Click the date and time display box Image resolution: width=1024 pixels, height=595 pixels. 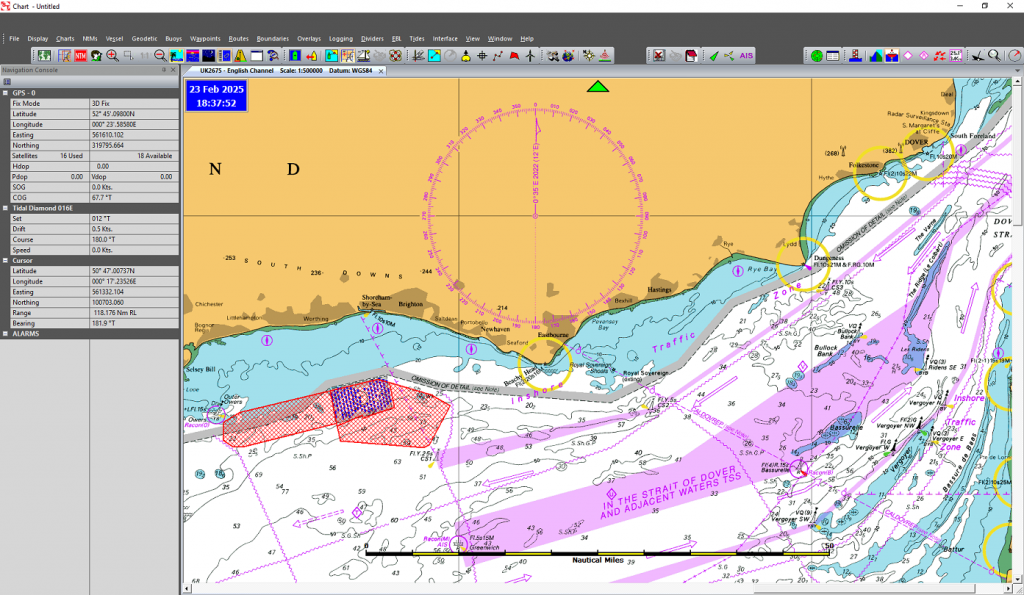click(217, 96)
